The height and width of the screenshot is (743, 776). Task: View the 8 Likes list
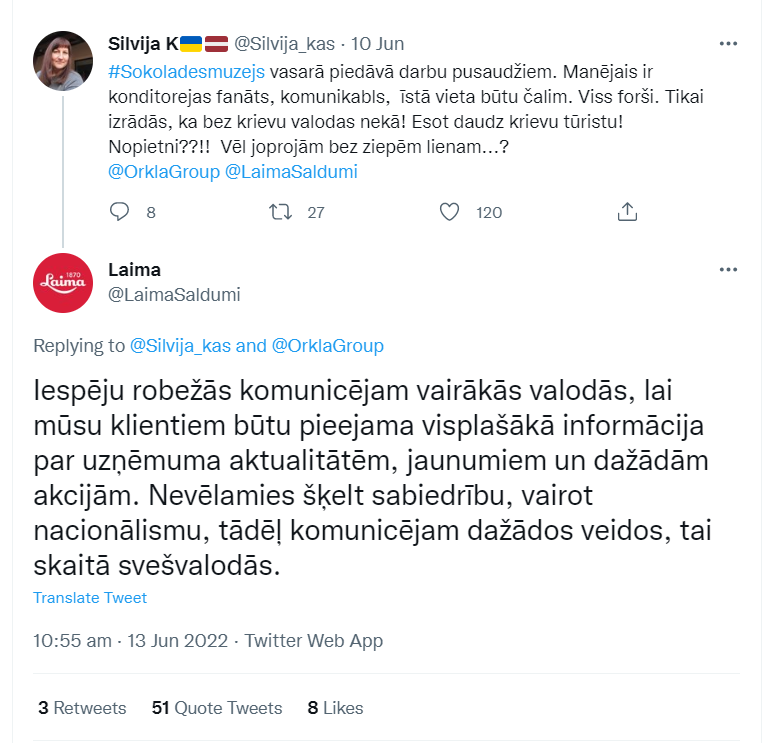click(335, 708)
